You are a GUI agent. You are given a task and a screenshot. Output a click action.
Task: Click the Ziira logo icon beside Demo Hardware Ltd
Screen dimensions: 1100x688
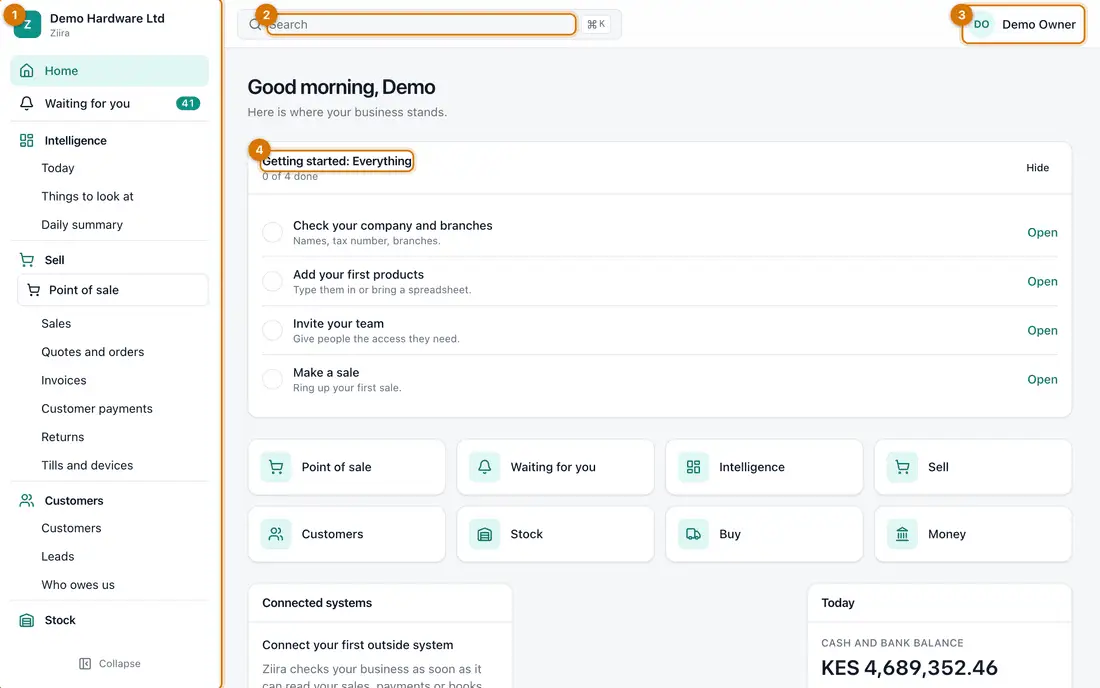(27, 25)
